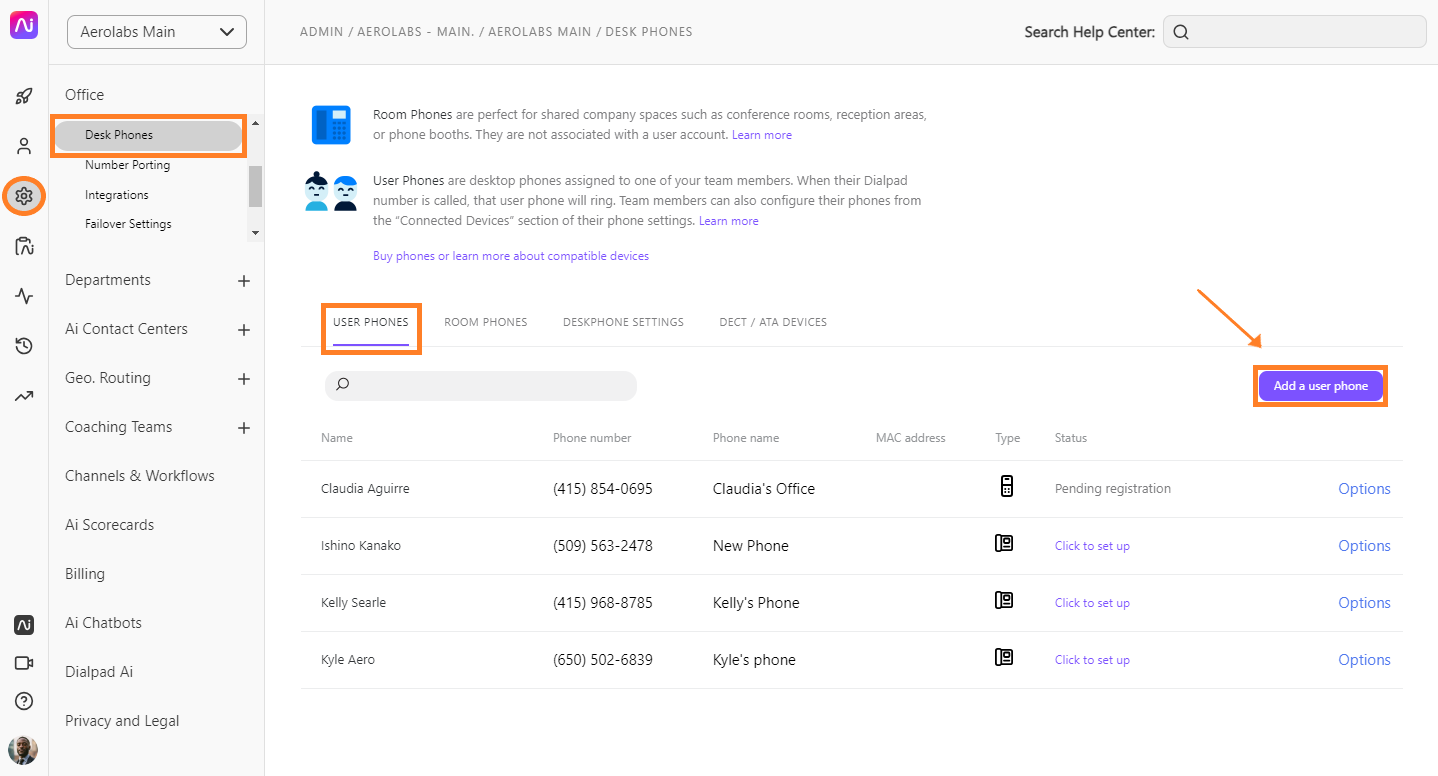Open the DECT / ATA Devices tab

[x=773, y=322]
